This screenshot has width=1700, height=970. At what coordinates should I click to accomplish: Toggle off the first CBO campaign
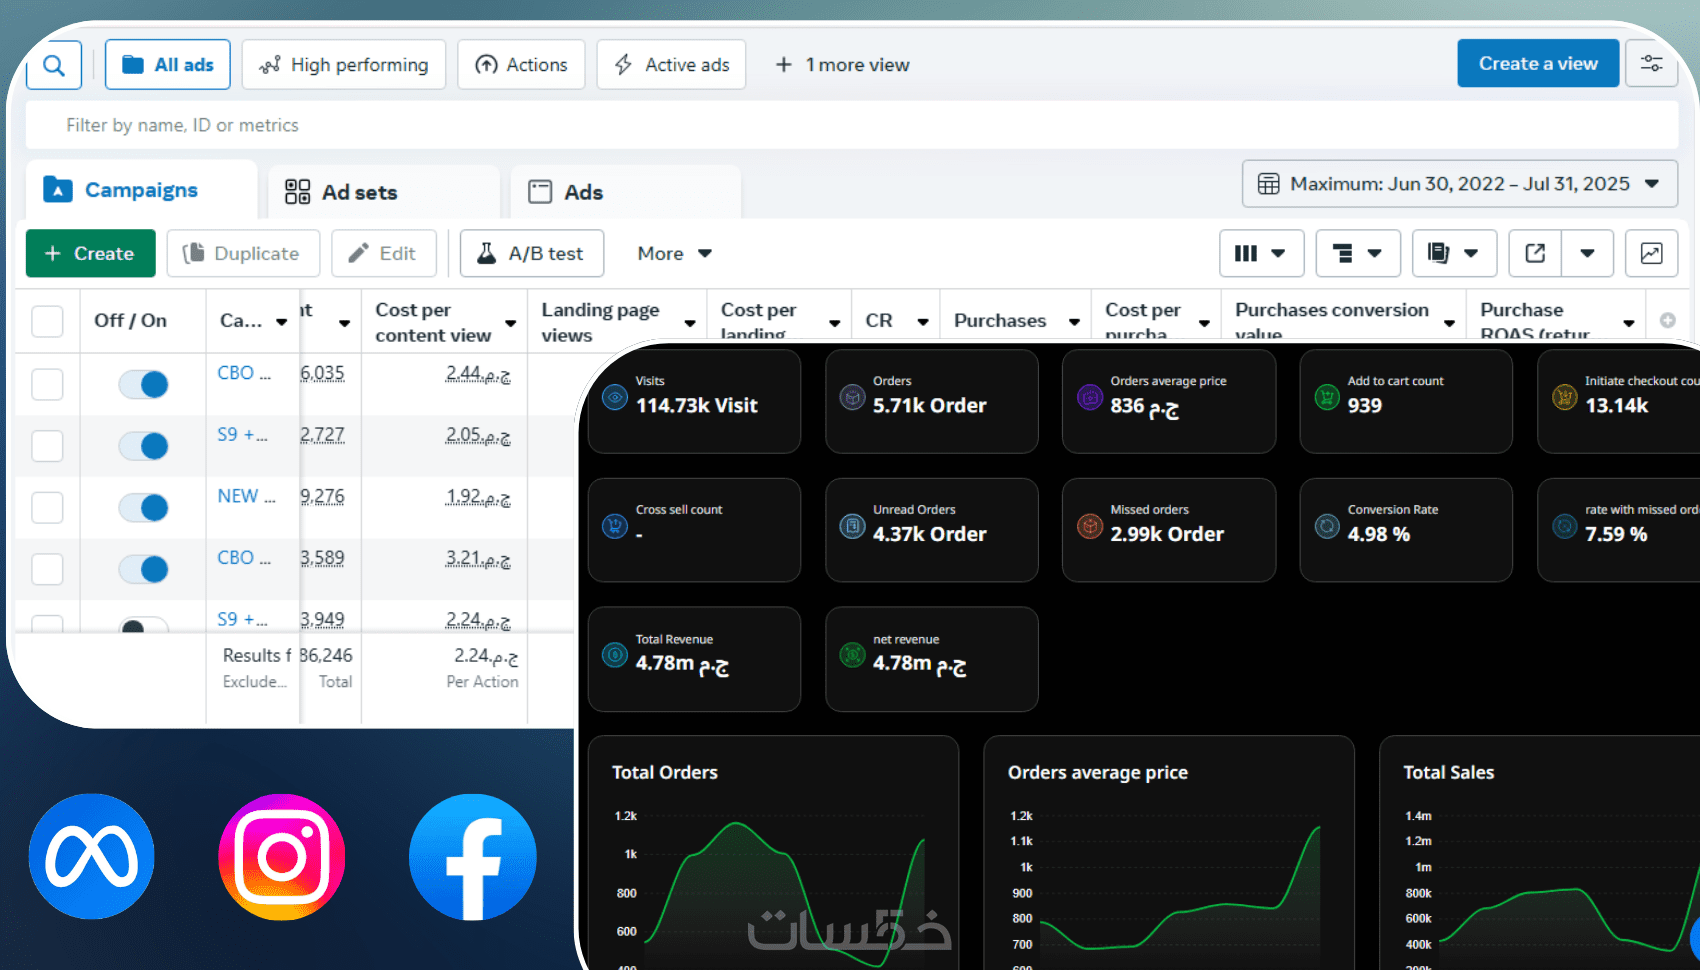click(x=143, y=384)
